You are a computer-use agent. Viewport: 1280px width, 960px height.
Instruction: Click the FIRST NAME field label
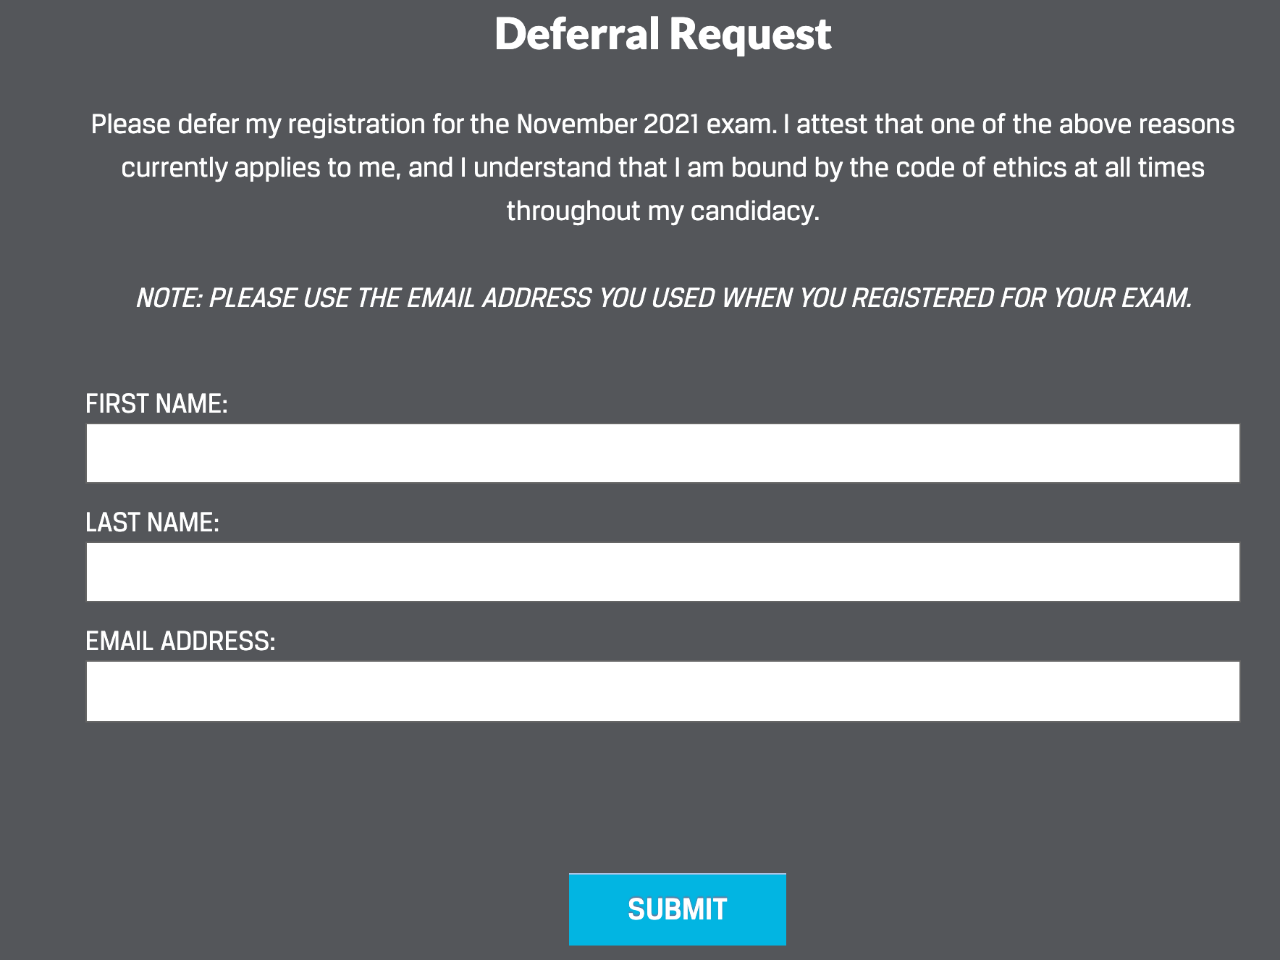pos(156,404)
